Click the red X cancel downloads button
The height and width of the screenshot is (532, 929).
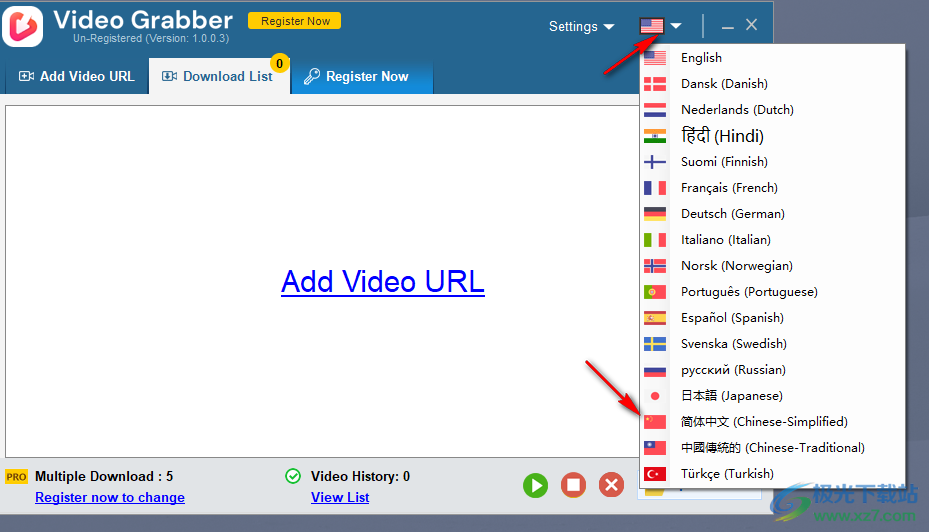click(x=611, y=485)
